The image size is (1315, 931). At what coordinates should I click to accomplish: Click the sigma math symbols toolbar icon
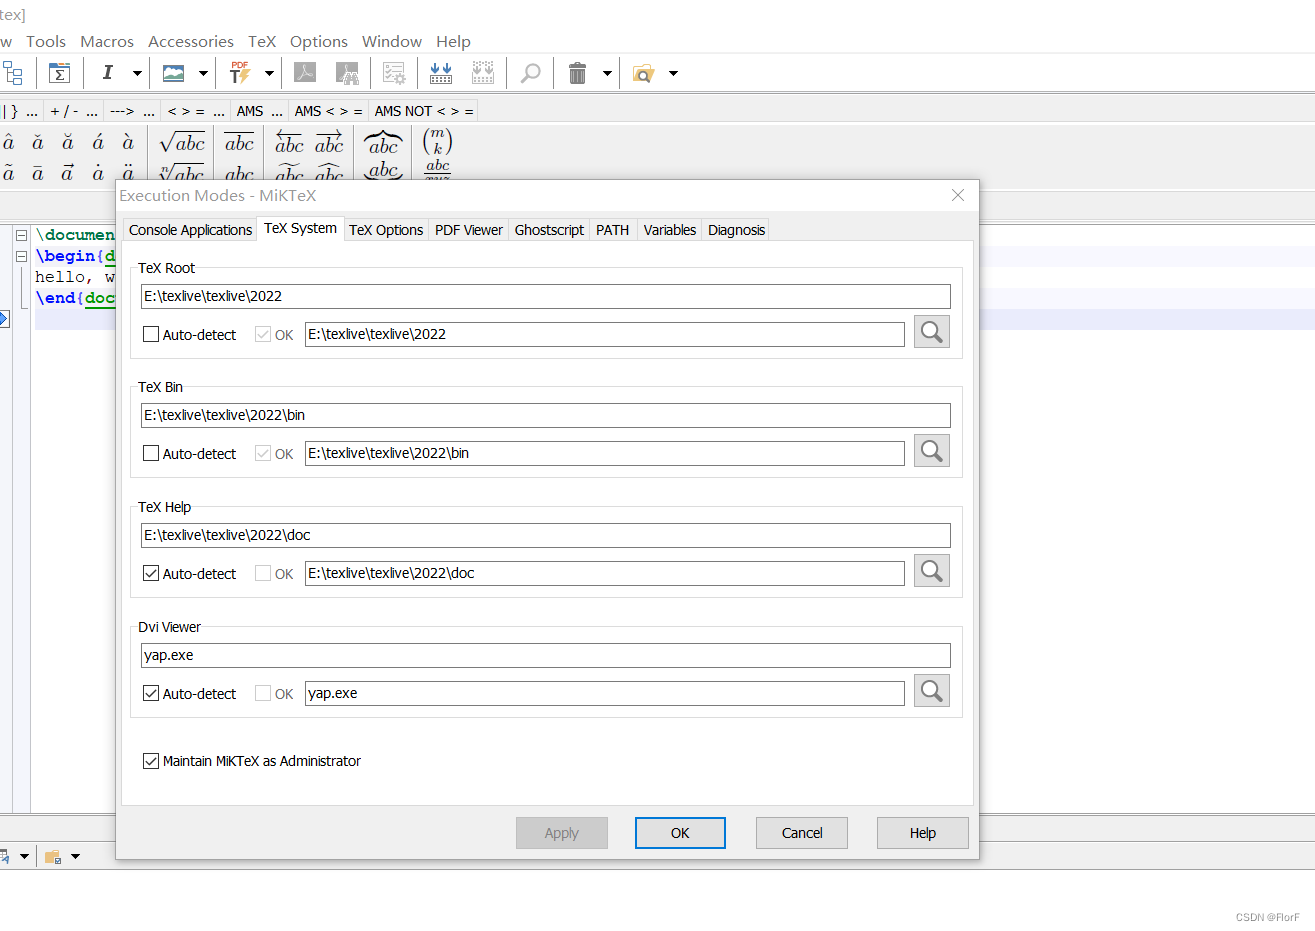point(59,73)
